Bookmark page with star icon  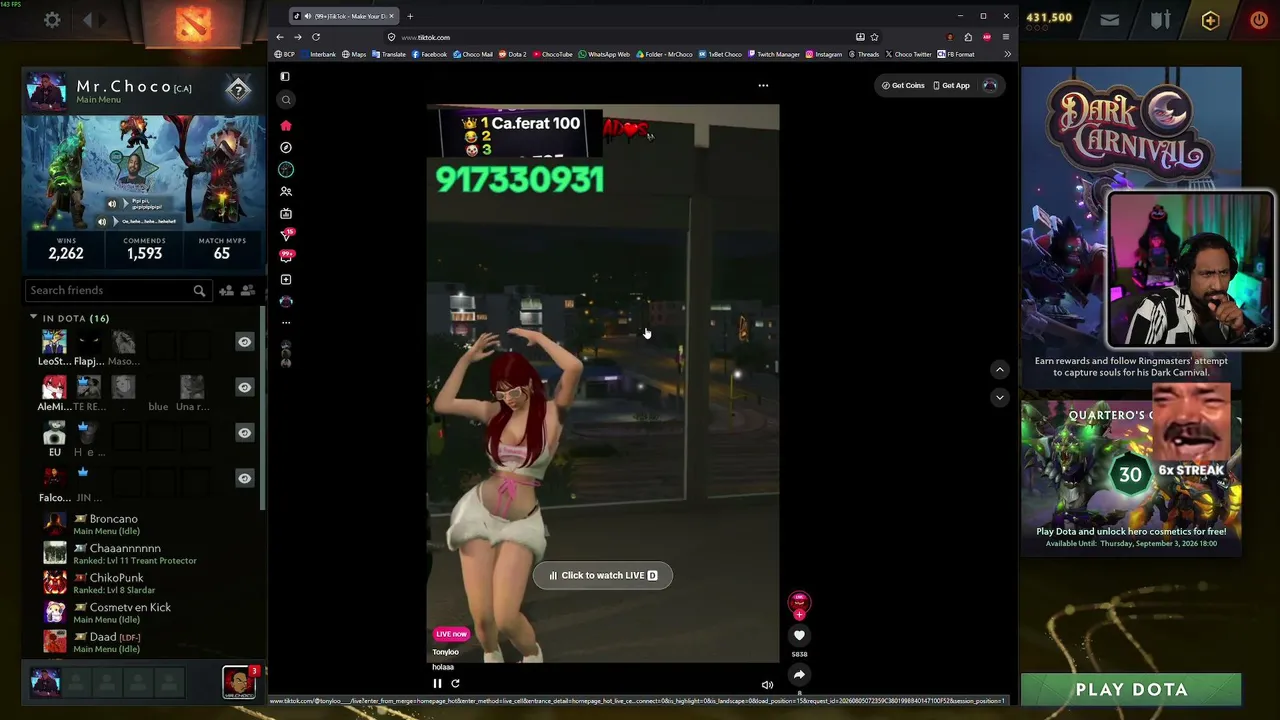[874, 37]
